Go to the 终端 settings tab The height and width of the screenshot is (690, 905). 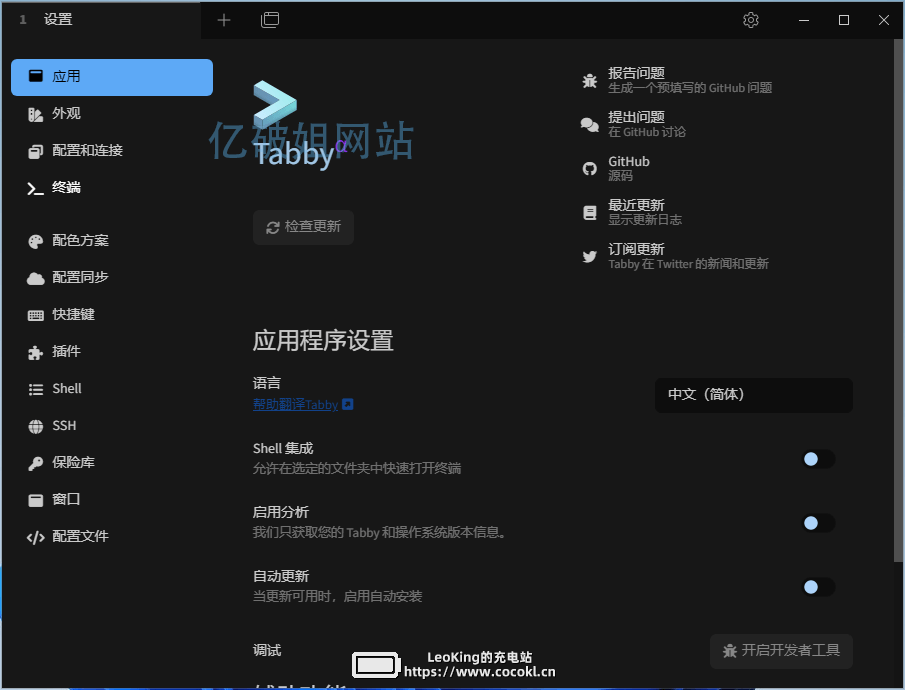point(112,188)
